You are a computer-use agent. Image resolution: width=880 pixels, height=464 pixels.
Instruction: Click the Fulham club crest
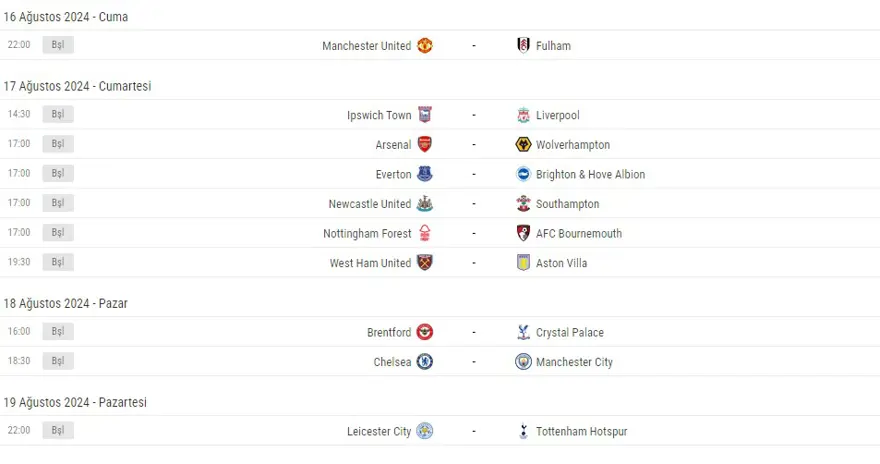coord(523,46)
